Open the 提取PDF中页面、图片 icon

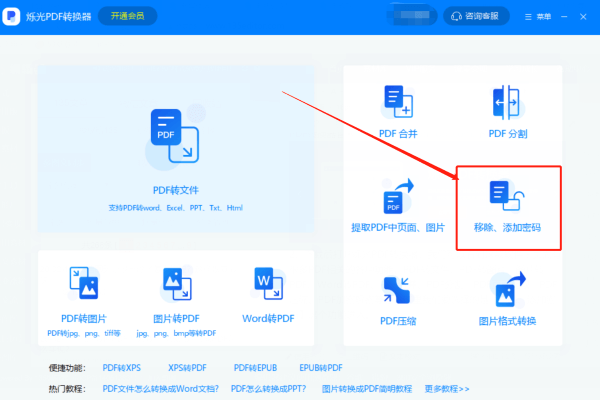point(398,196)
